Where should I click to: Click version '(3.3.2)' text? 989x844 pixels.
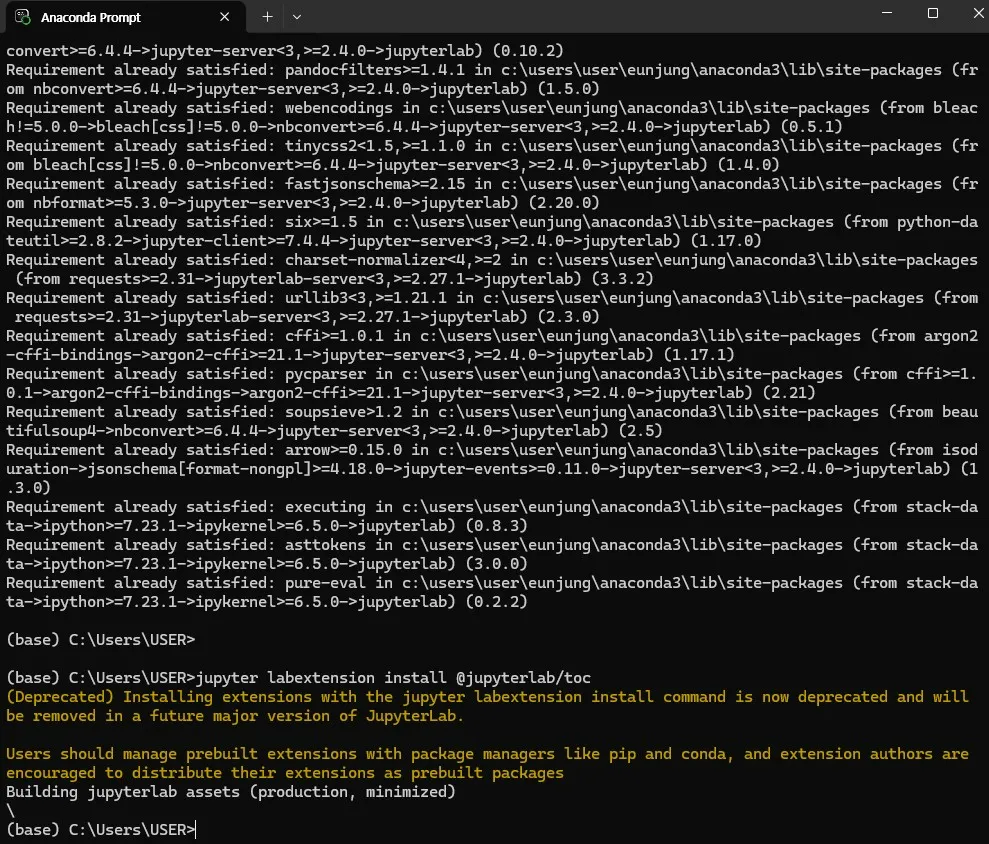pyautogui.click(x=623, y=279)
